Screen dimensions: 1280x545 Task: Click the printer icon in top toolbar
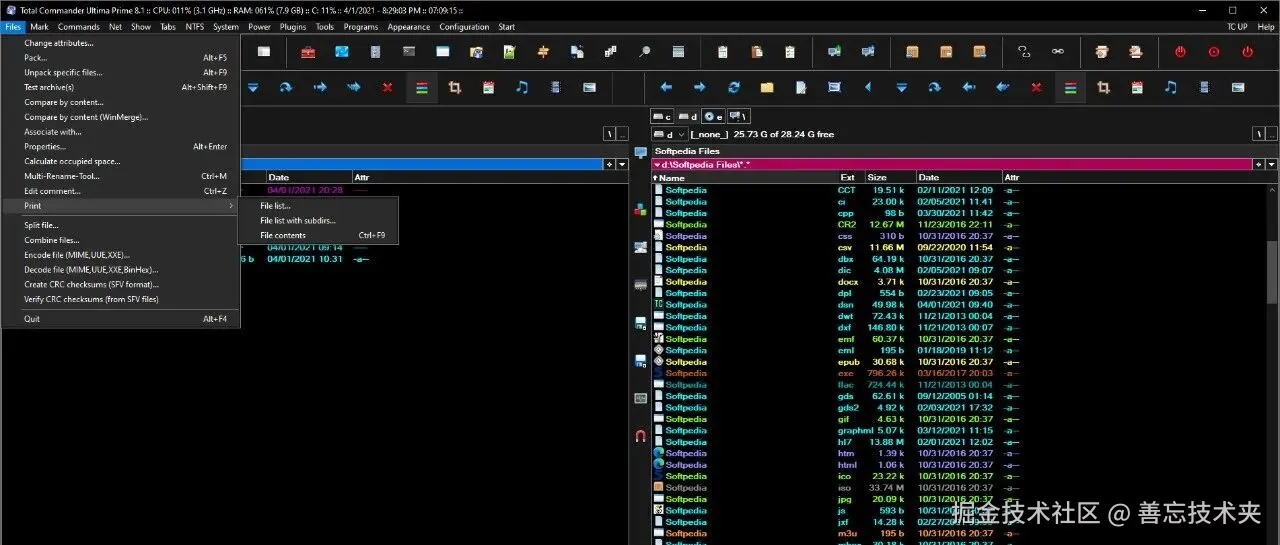(x=1101, y=51)
